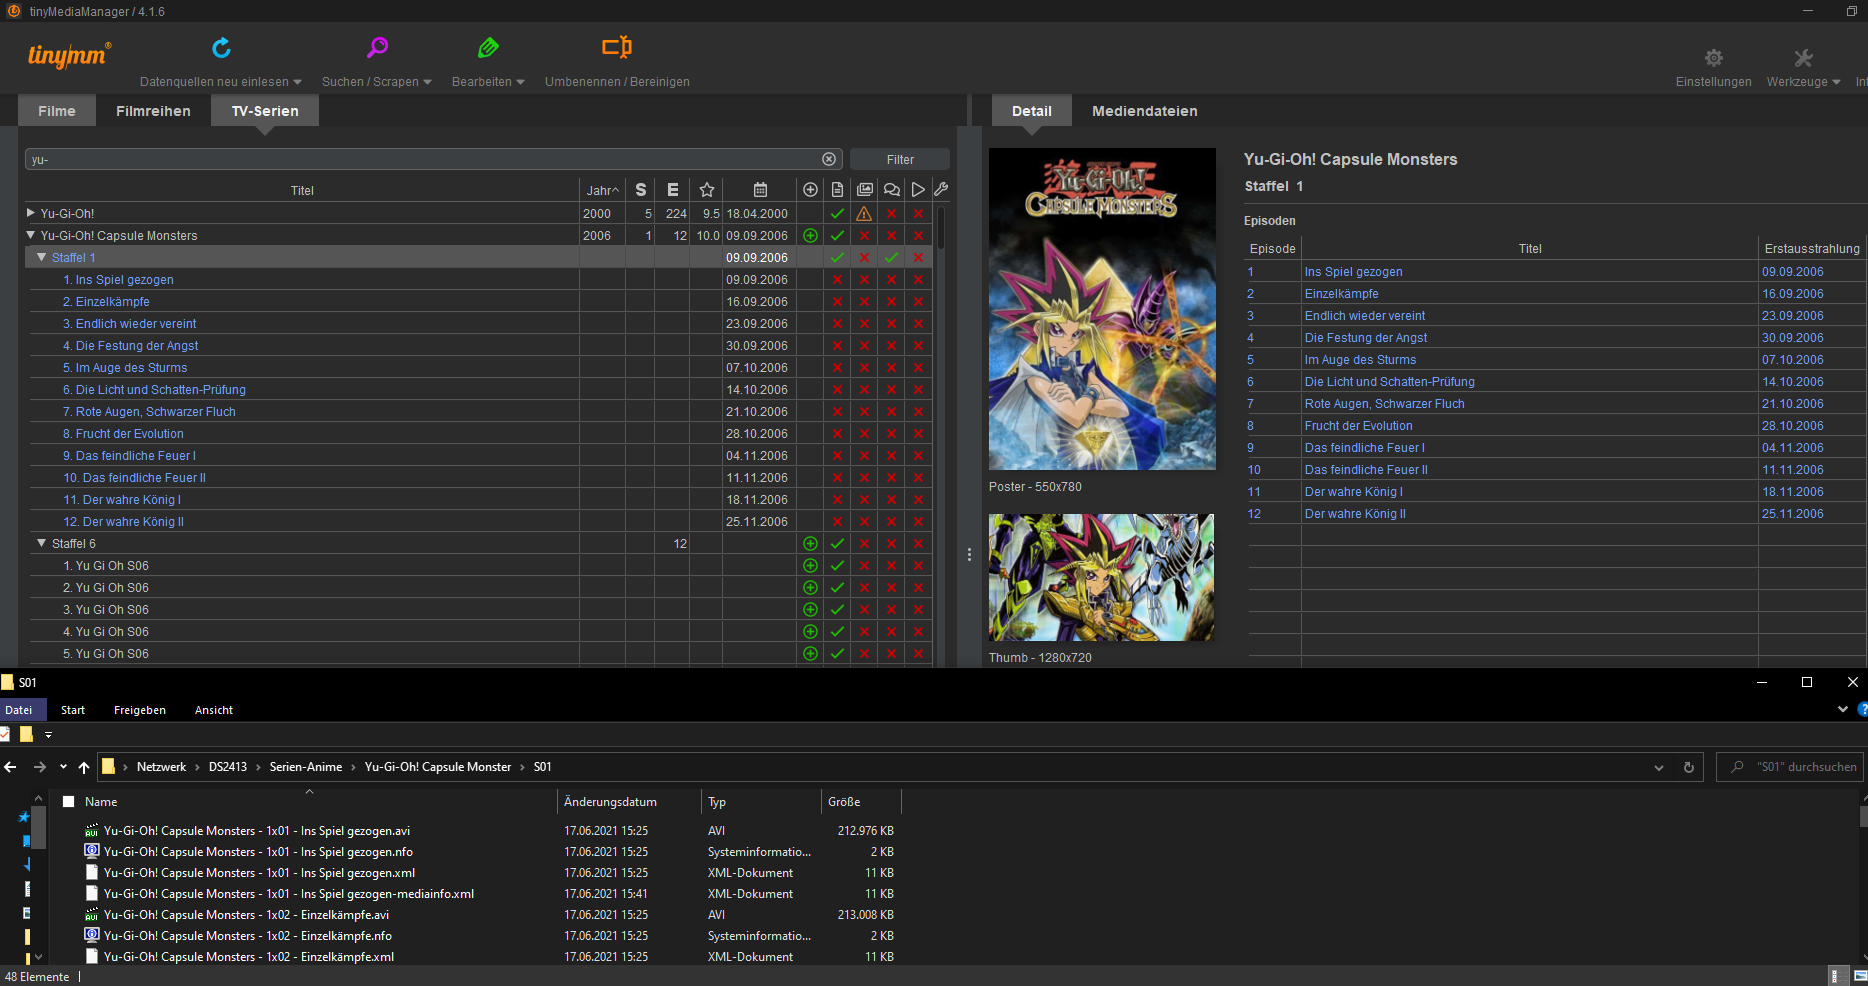Select the TV-Serien tab
This screenshot has height=986, width=1868.
pos(265,111)
